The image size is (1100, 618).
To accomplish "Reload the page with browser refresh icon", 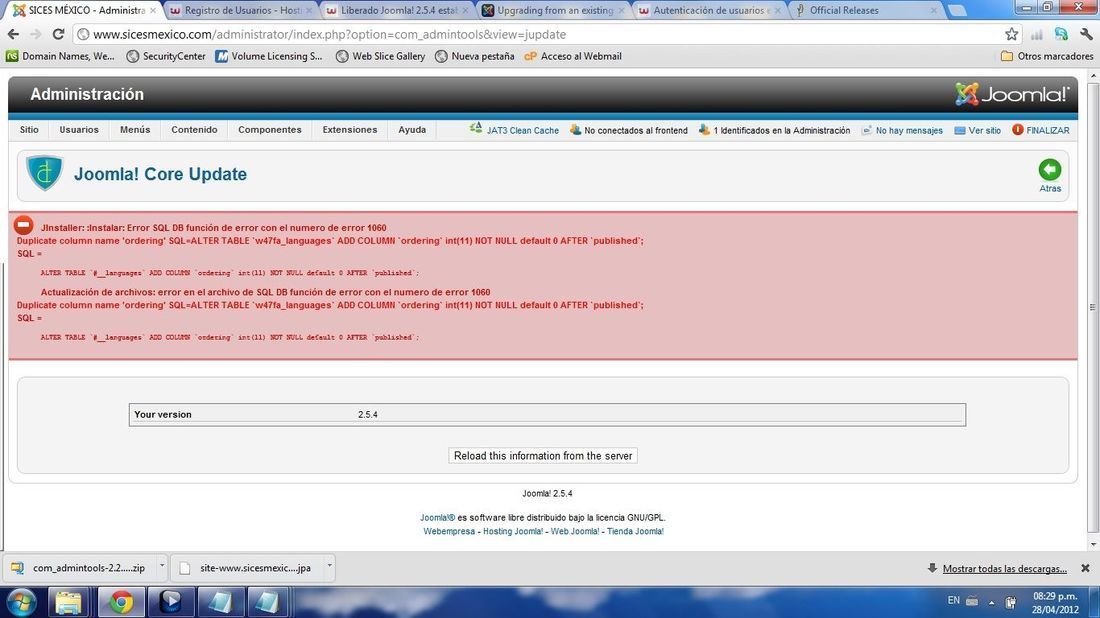I will [58, 34].
